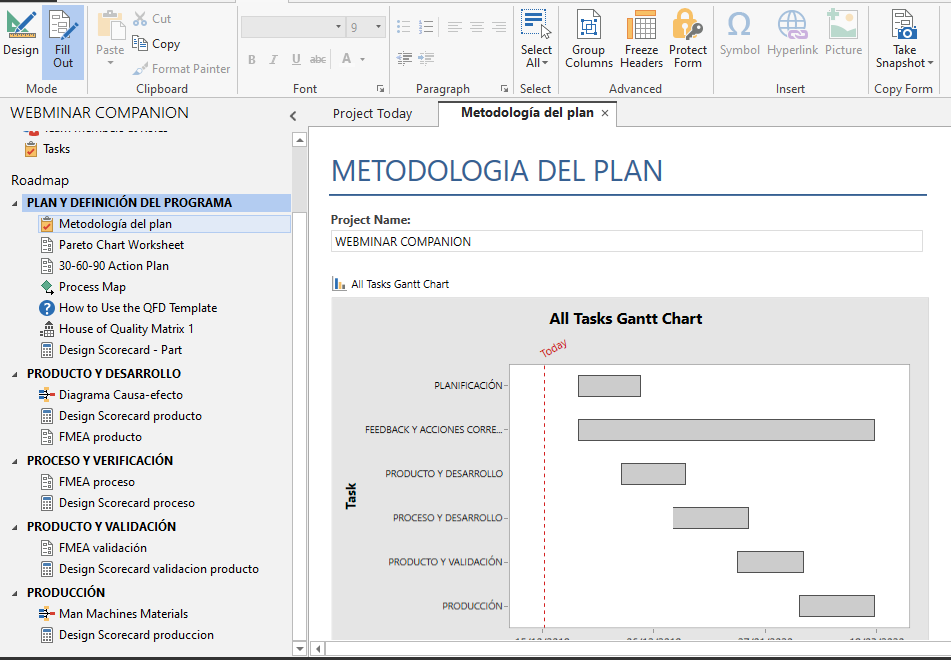Close the Metodología del plan tab
Screen dimensions: 951x660
tap(605, 113)
